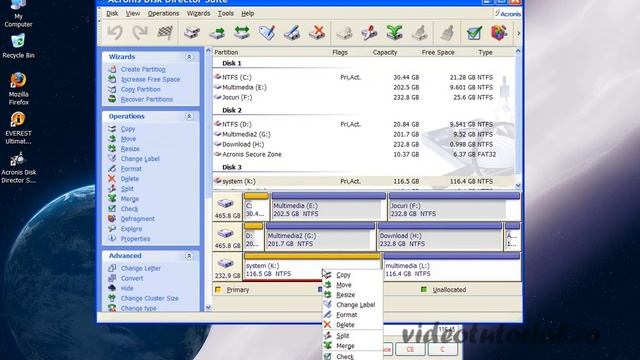This screenshot has height=360, width=640.
Task: Click the Change Label tag toolbar icon
Action: coord(267,33)
